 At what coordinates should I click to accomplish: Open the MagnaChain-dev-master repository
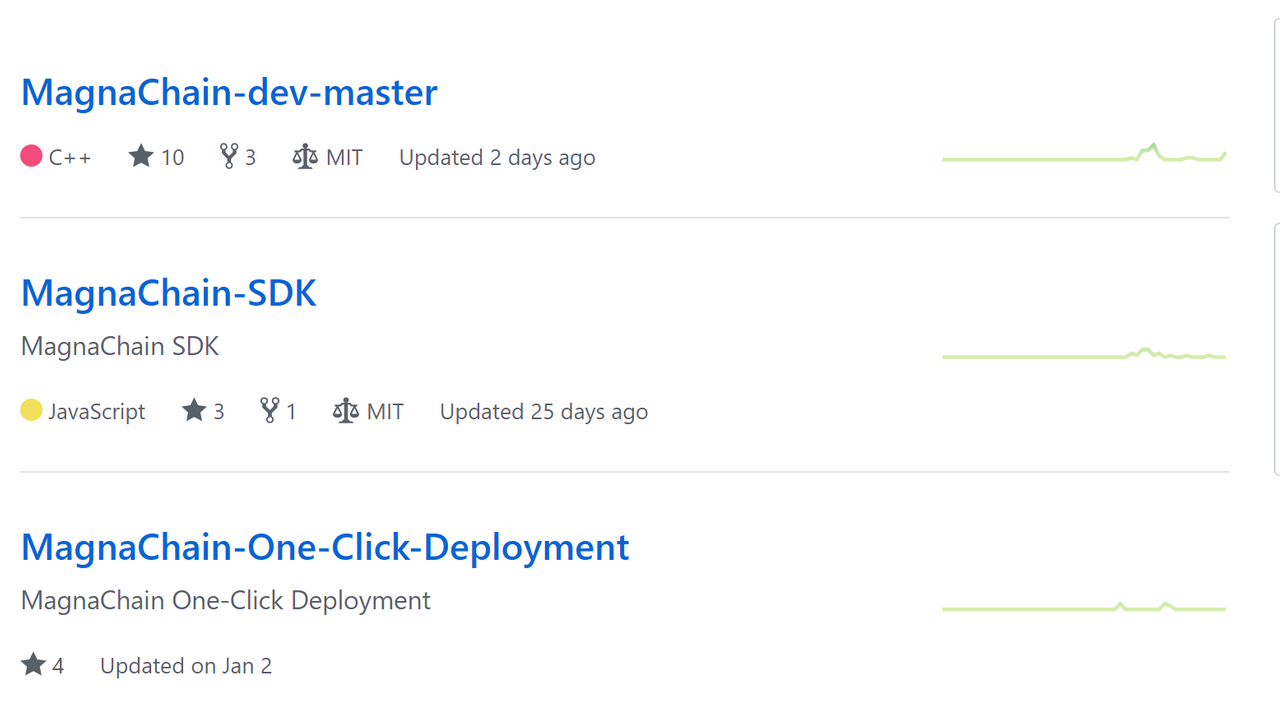pyautogui.click(x=229, y=92)
